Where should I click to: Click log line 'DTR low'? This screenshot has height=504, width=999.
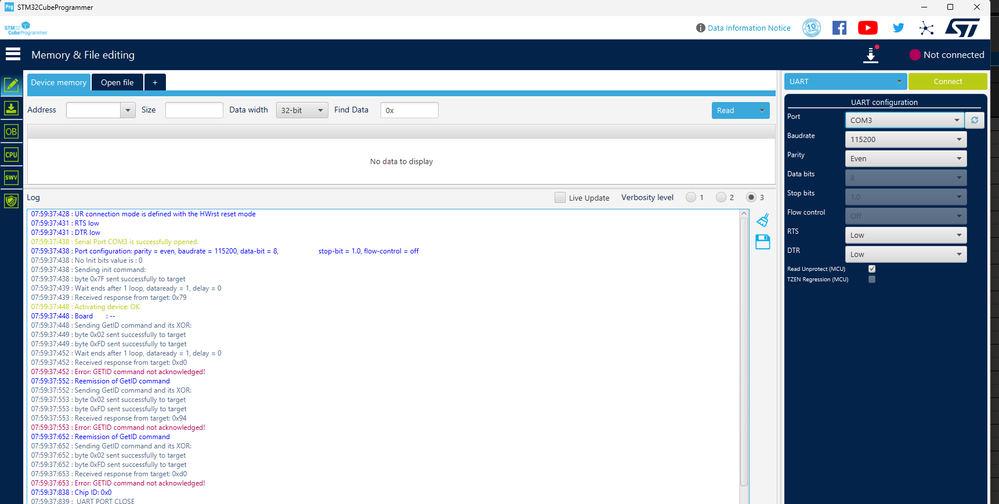click(x=66, y=233)
